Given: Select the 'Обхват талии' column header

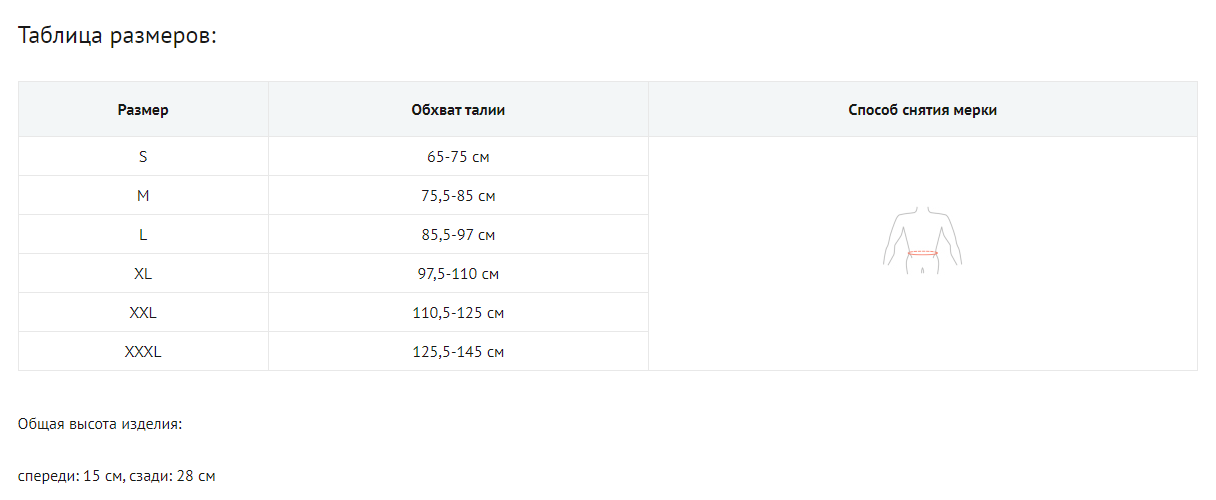Looking at the screenshot, I should (x=458, y=110).
